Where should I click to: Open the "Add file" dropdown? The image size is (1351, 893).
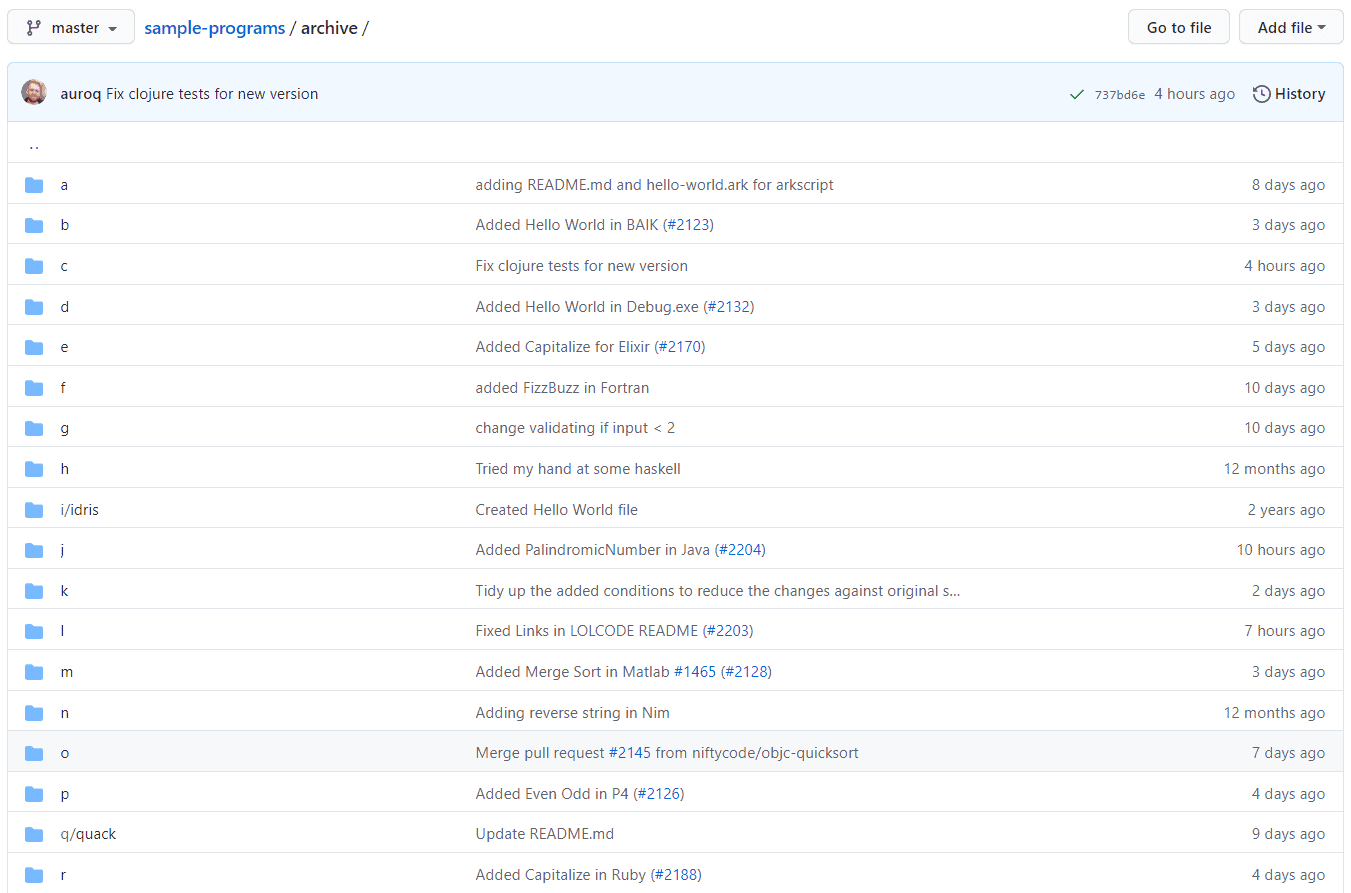coord(1291,27)
